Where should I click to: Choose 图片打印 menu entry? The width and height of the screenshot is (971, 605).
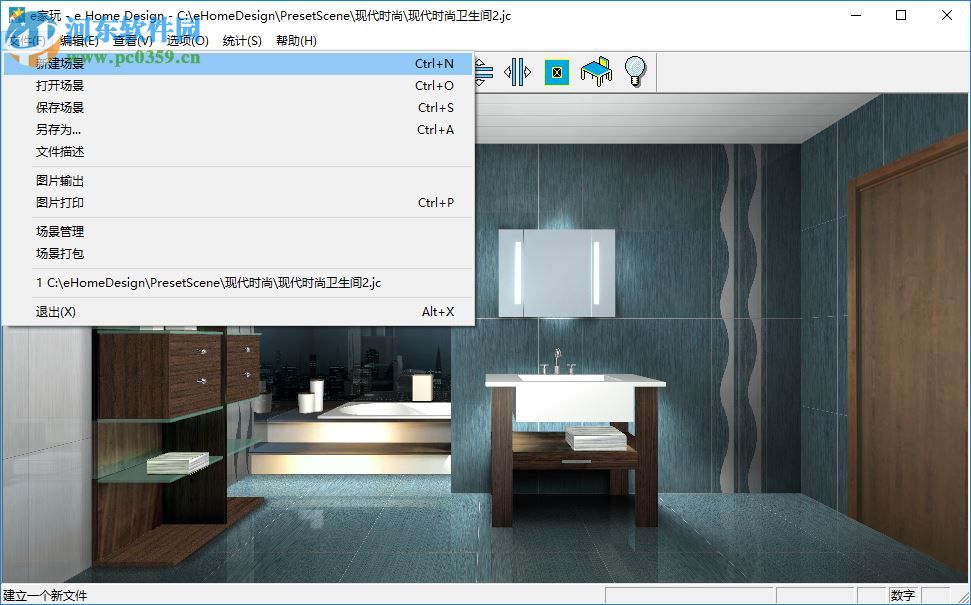tap(238, 202)
